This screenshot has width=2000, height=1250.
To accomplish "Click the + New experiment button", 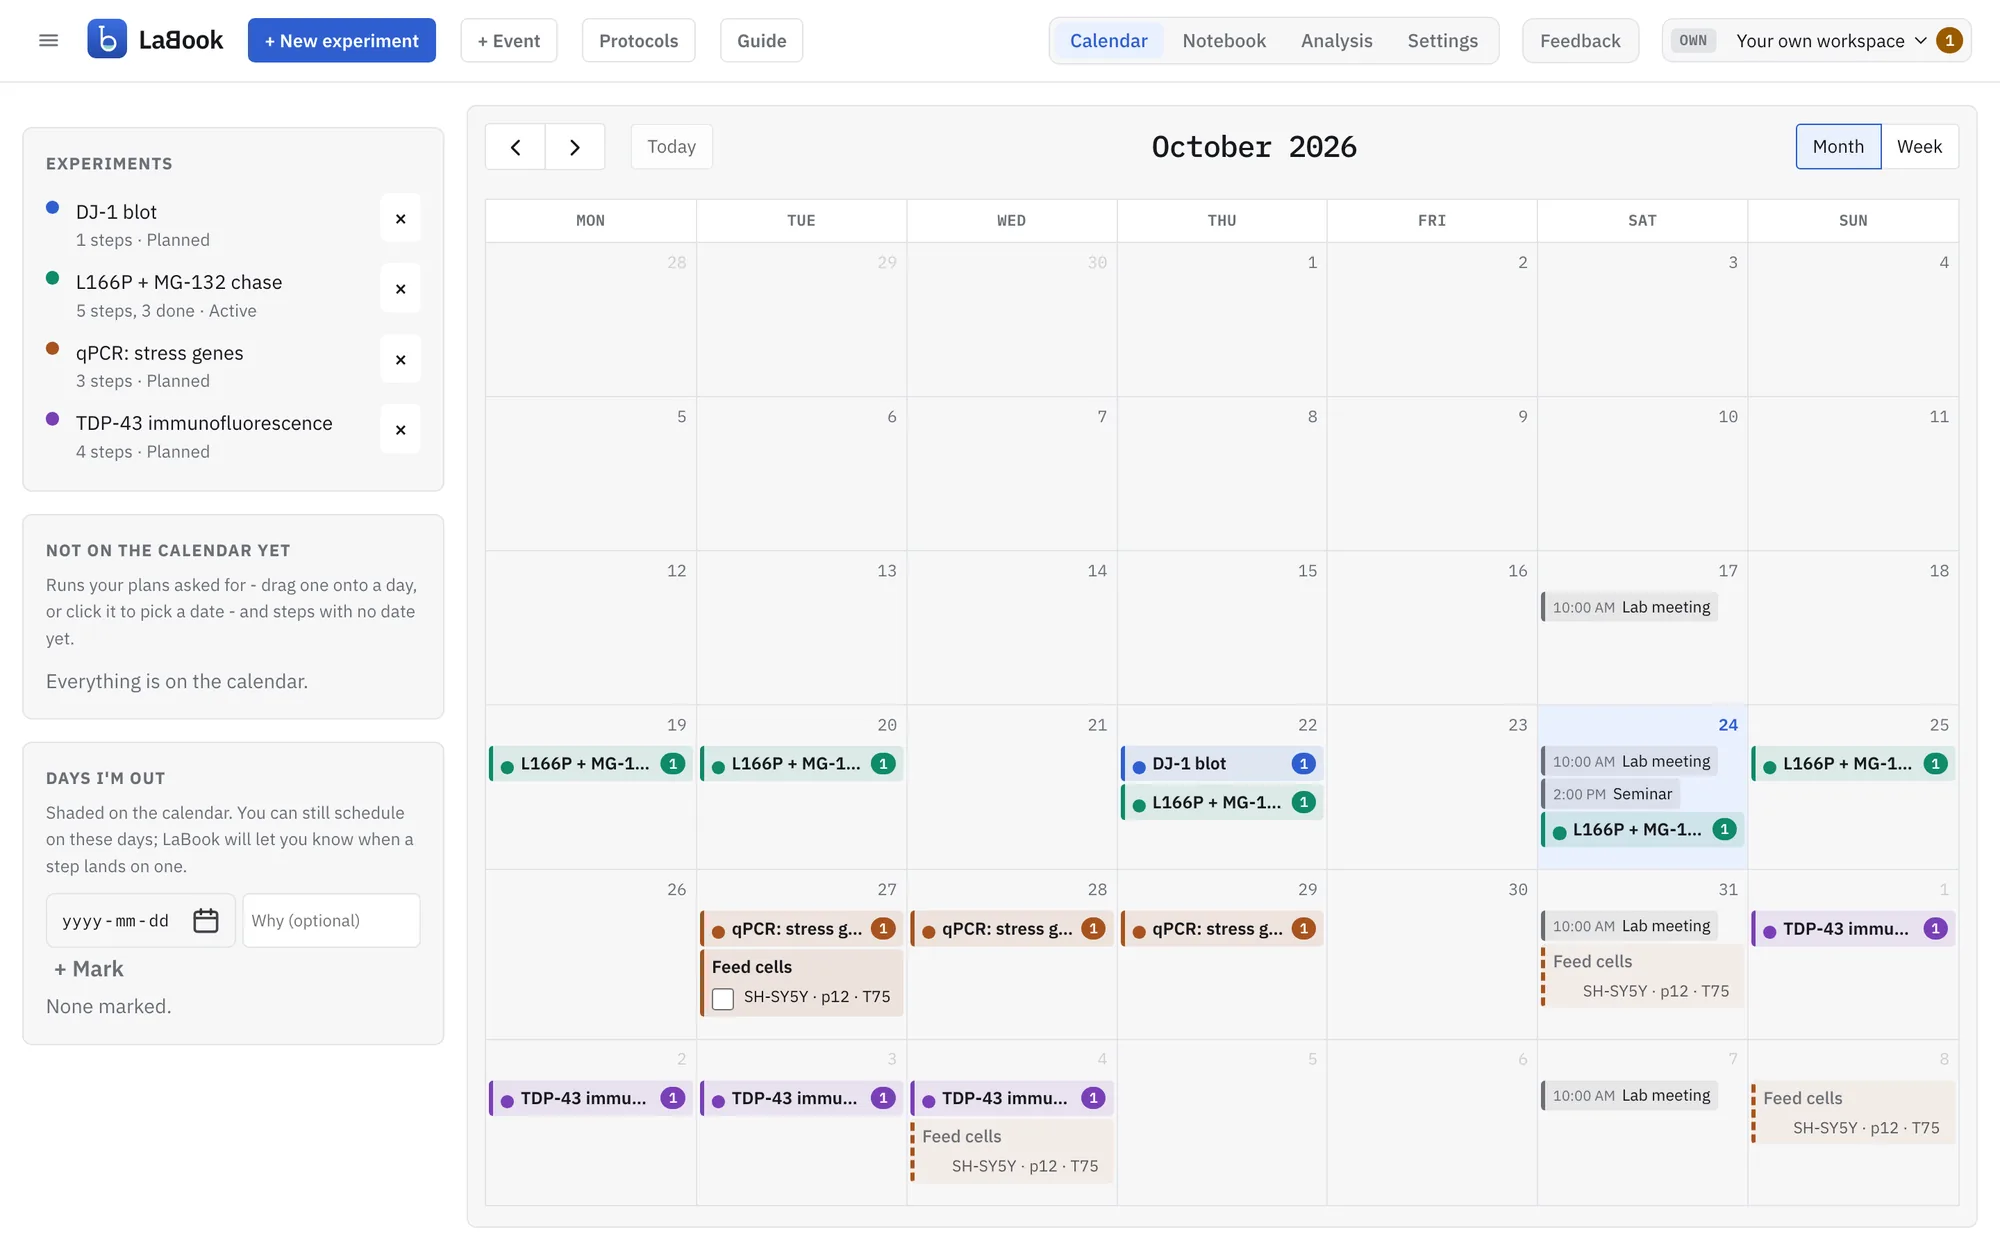I will (342, 41).
